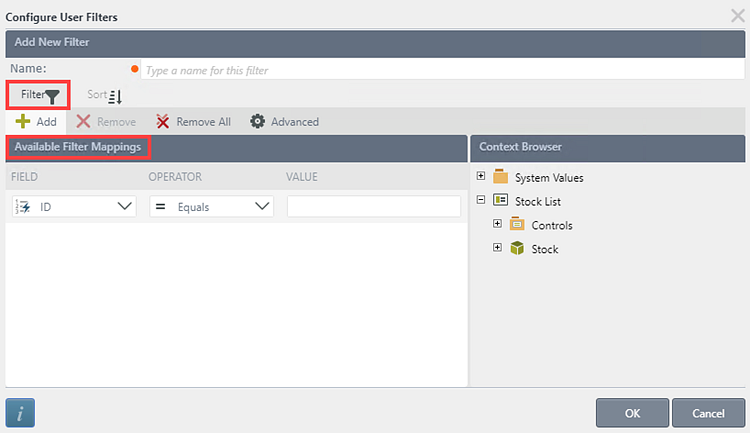Click the Cancel button

coord(707,412)
